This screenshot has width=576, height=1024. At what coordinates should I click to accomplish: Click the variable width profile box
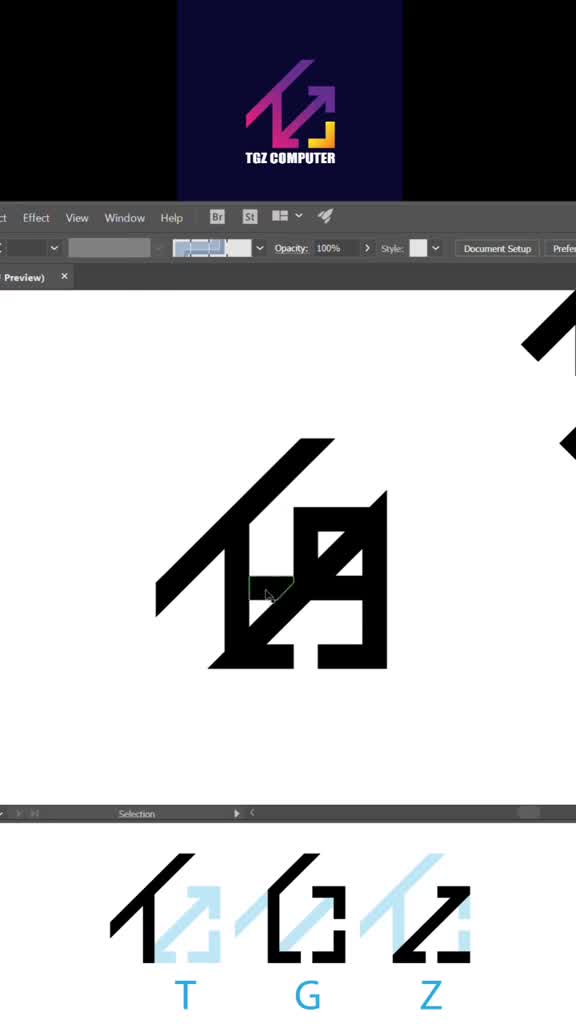[109, 248]
